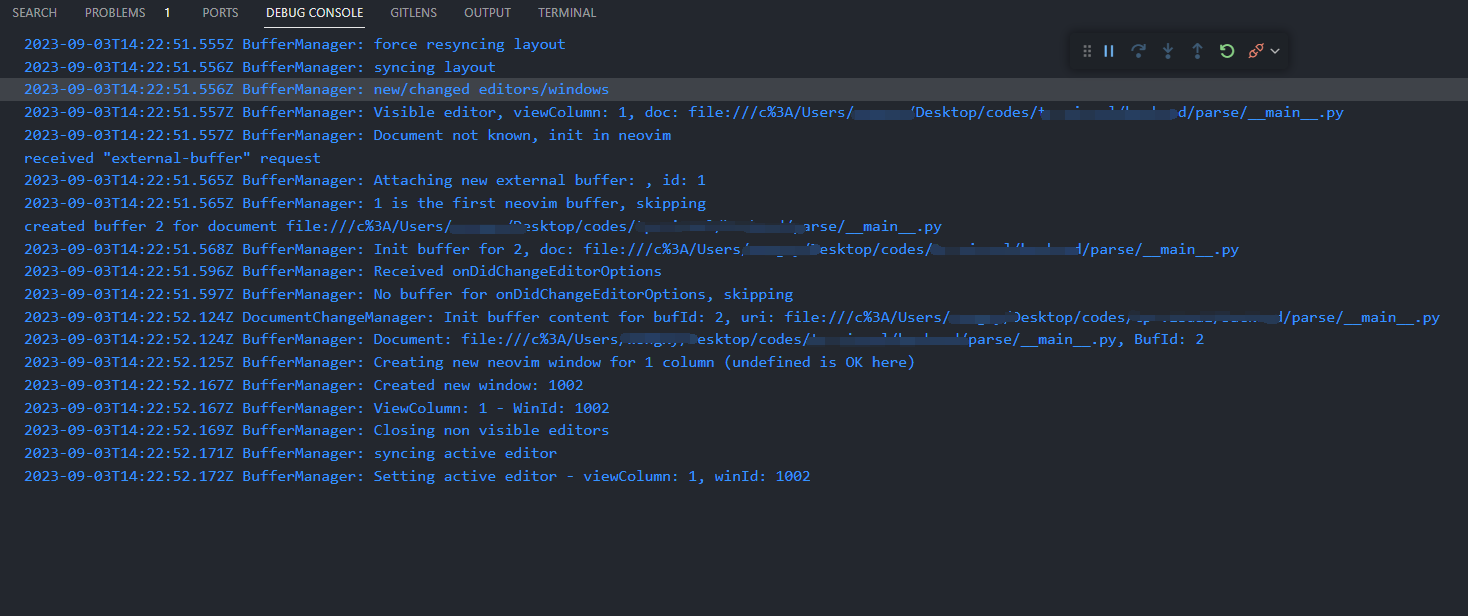Step Into the current function
The width and height of the screenshot is (1468, 616).
point(1168,51)
